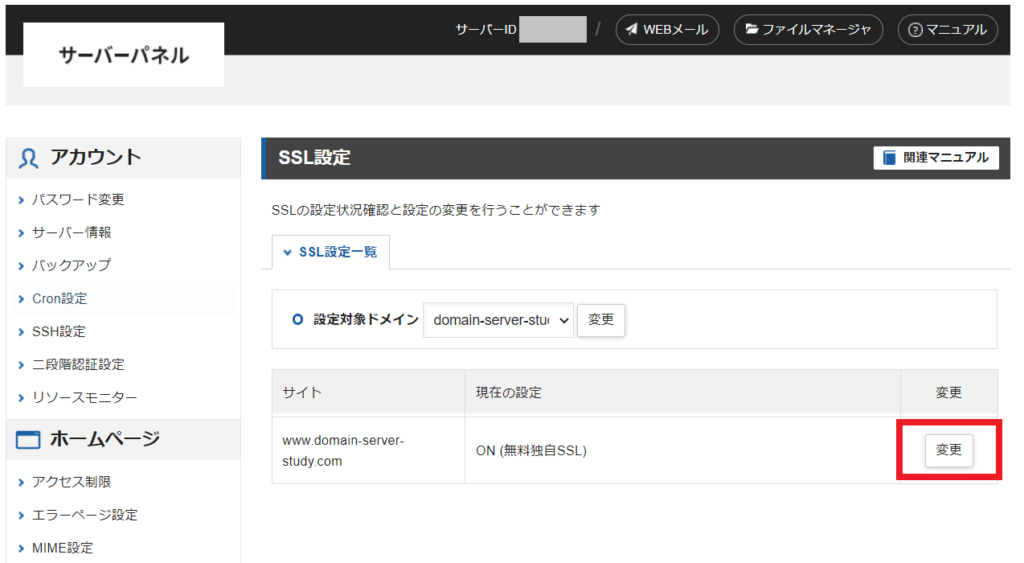The width and height of the screenshot is (1024, 563).
Task: Click the サーバーパネル logo
Action: pyautogui.click(x=123, y=55)
